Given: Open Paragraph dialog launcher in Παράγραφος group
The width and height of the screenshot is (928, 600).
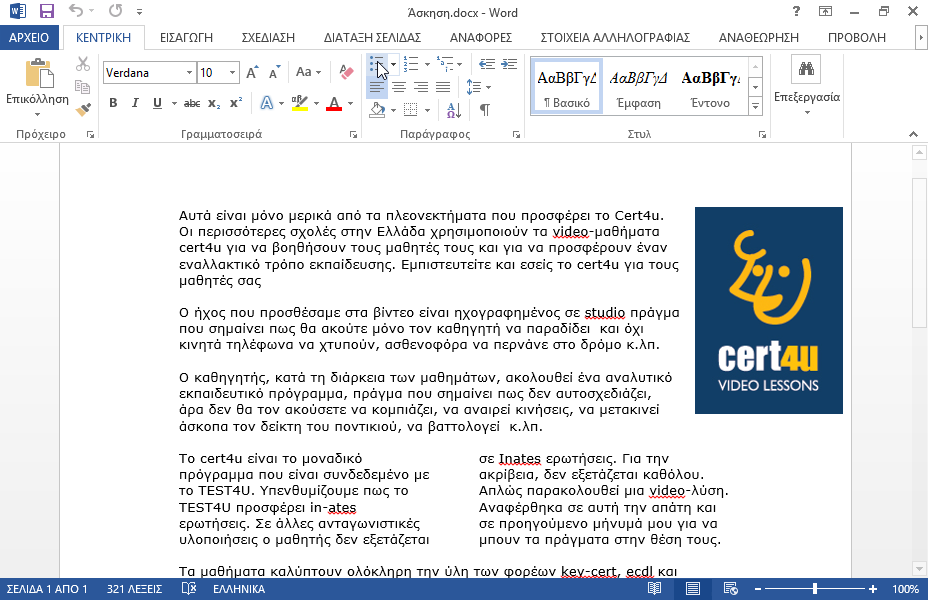Looking at the screenshot, I should pyautogui.click(x=516, y=134).
